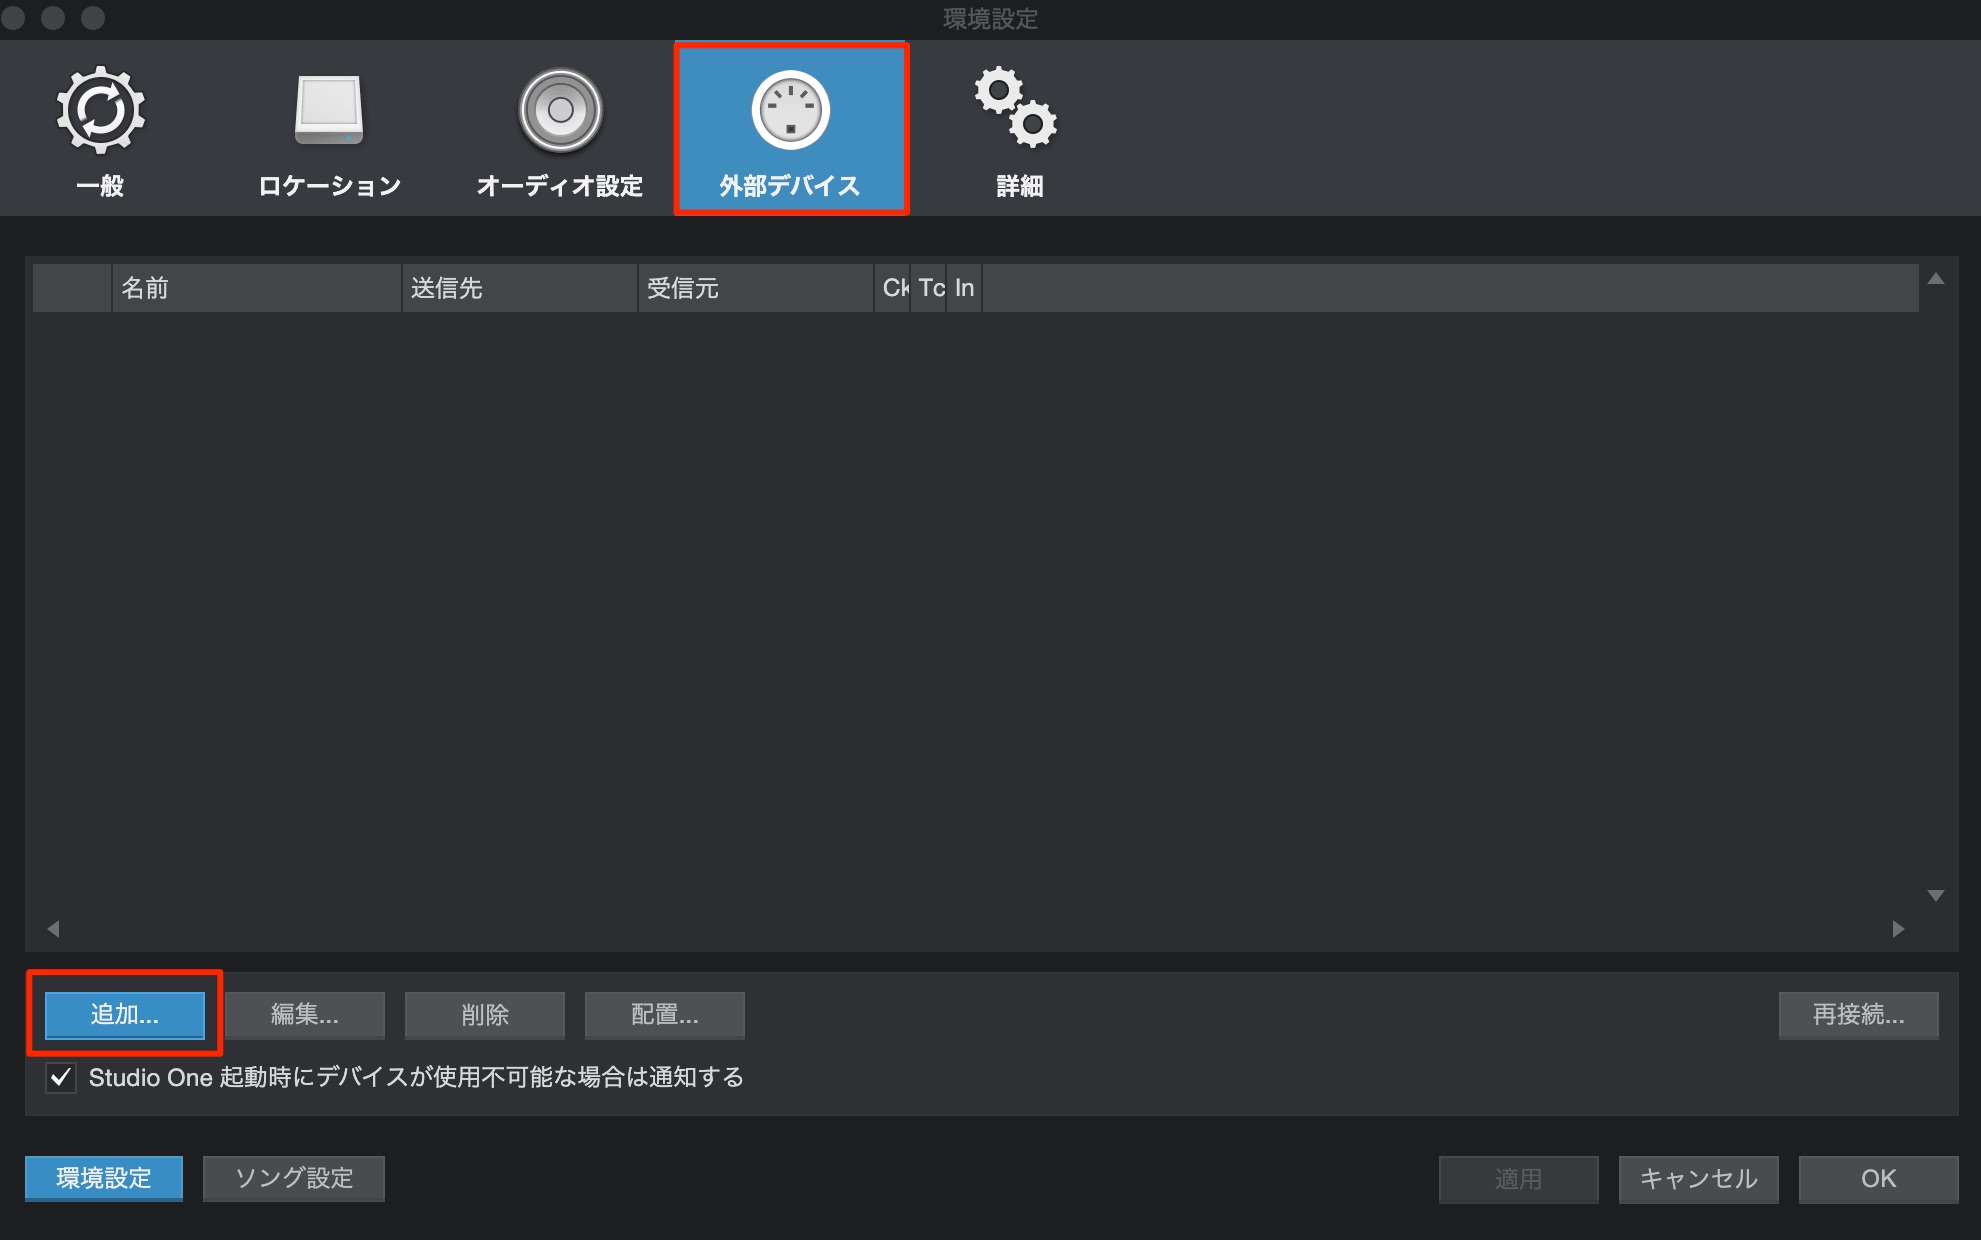
Task: Sort by the 名前 column header
Action: [256, 288]
